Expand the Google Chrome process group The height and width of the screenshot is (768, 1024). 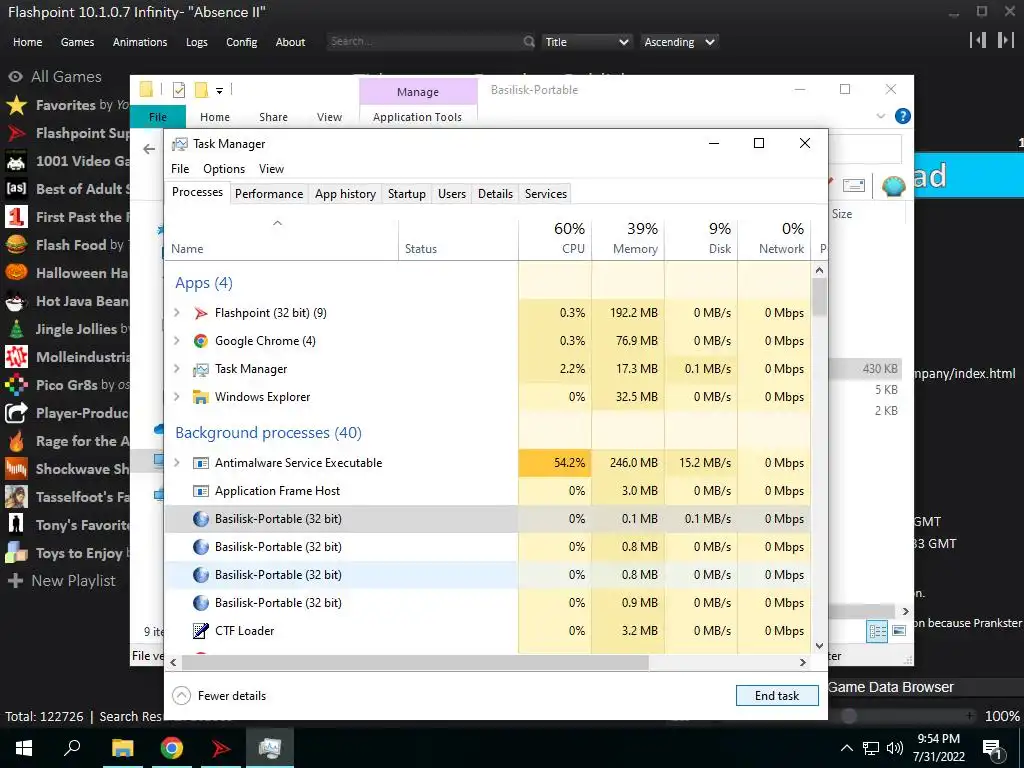coord(177,341)
